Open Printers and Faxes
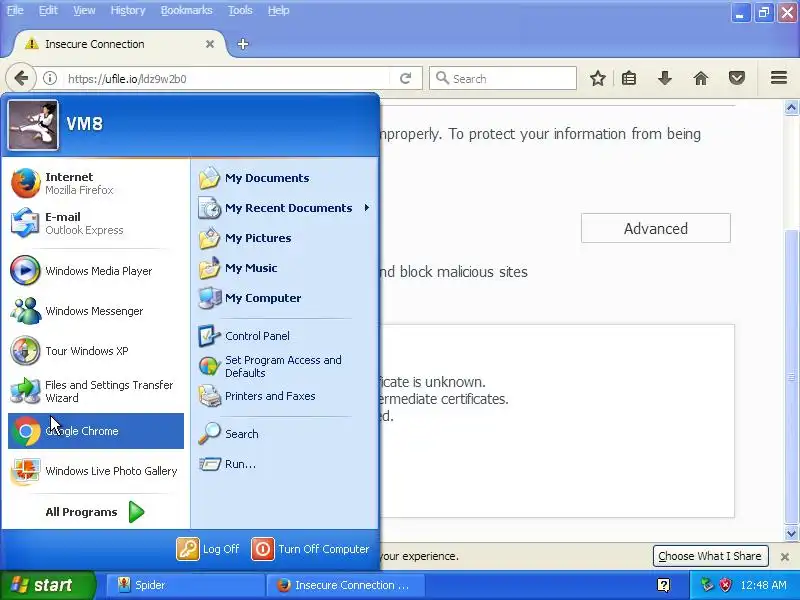800x600 pixels. tap(285, 396)
